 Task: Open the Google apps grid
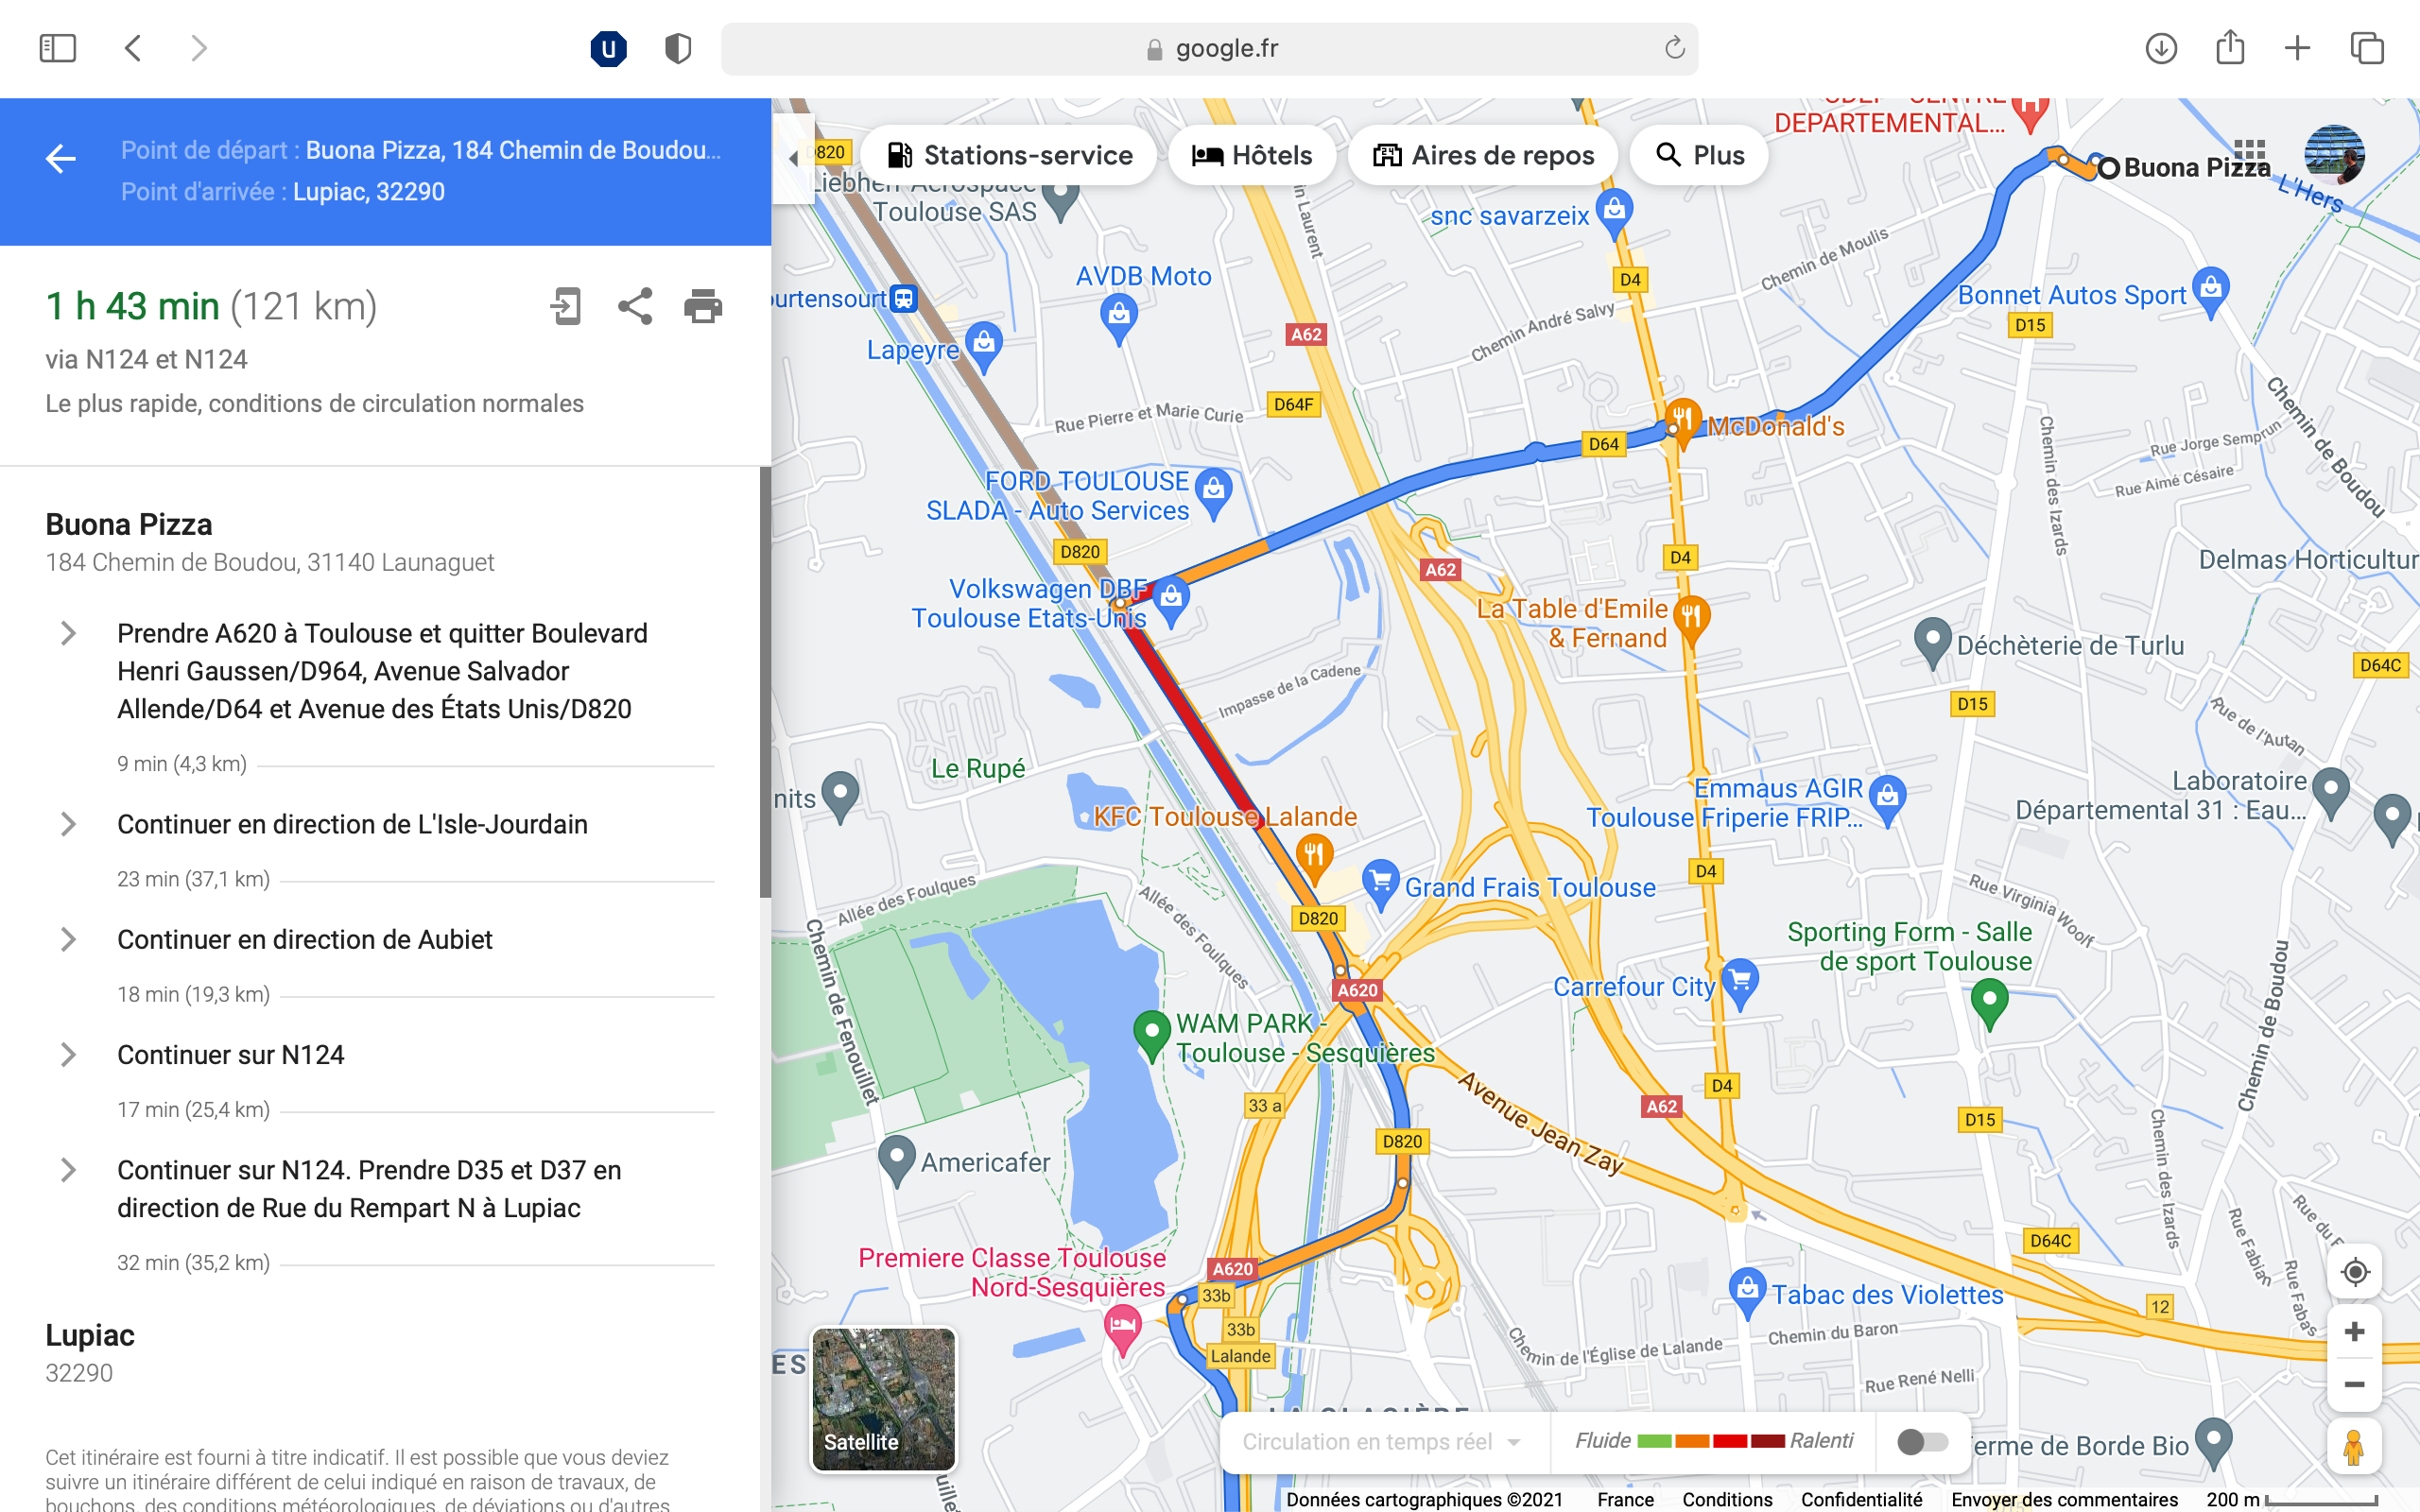point(2249,155)
